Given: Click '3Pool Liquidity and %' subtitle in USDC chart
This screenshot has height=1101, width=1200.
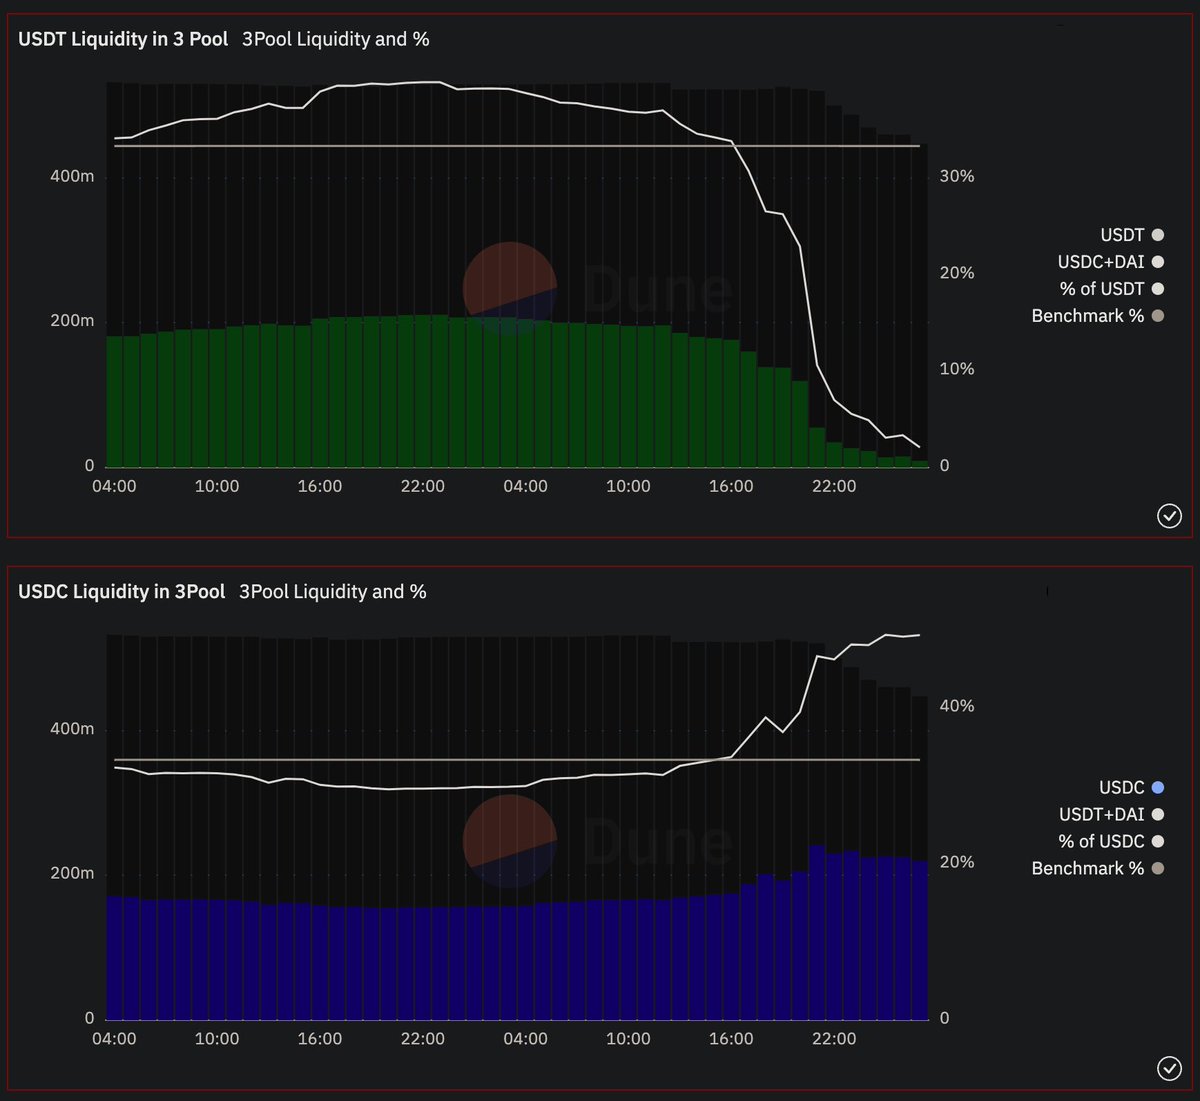Looking at the screenshot, I should 332,592.
